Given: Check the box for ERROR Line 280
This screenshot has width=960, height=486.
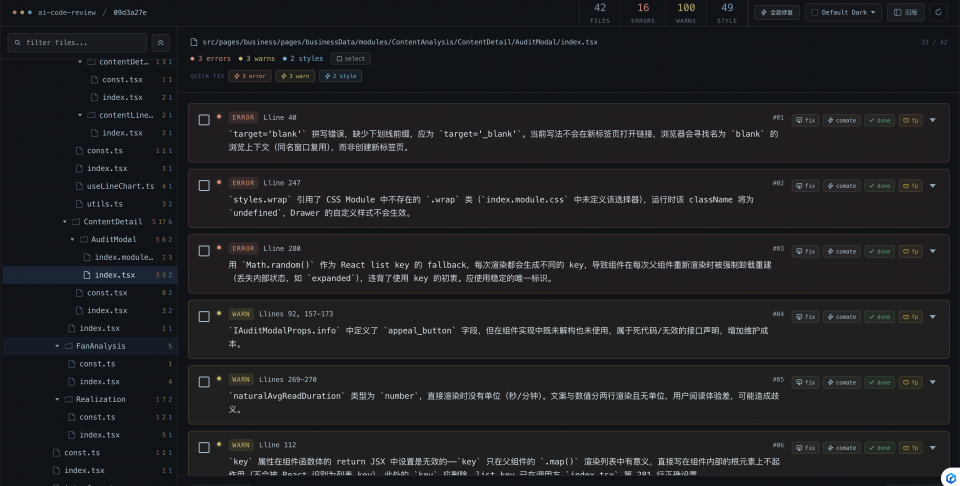Looking at the screenshot, I should (x=204, y=251).
